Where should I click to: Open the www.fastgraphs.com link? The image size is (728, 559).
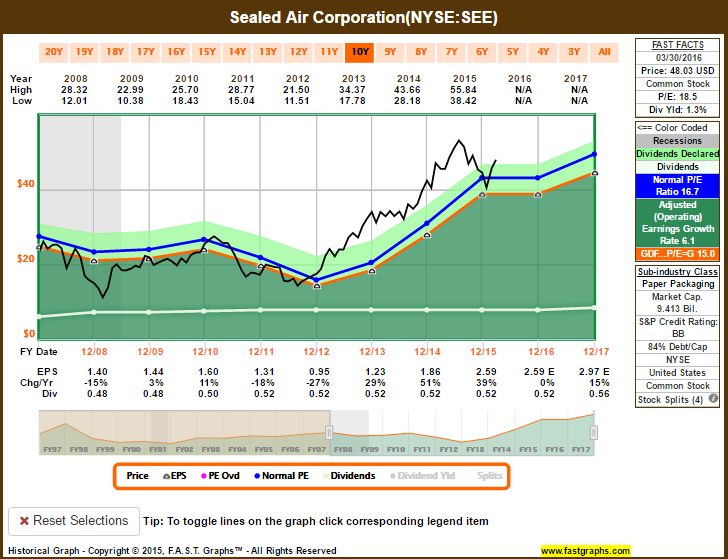585,551
